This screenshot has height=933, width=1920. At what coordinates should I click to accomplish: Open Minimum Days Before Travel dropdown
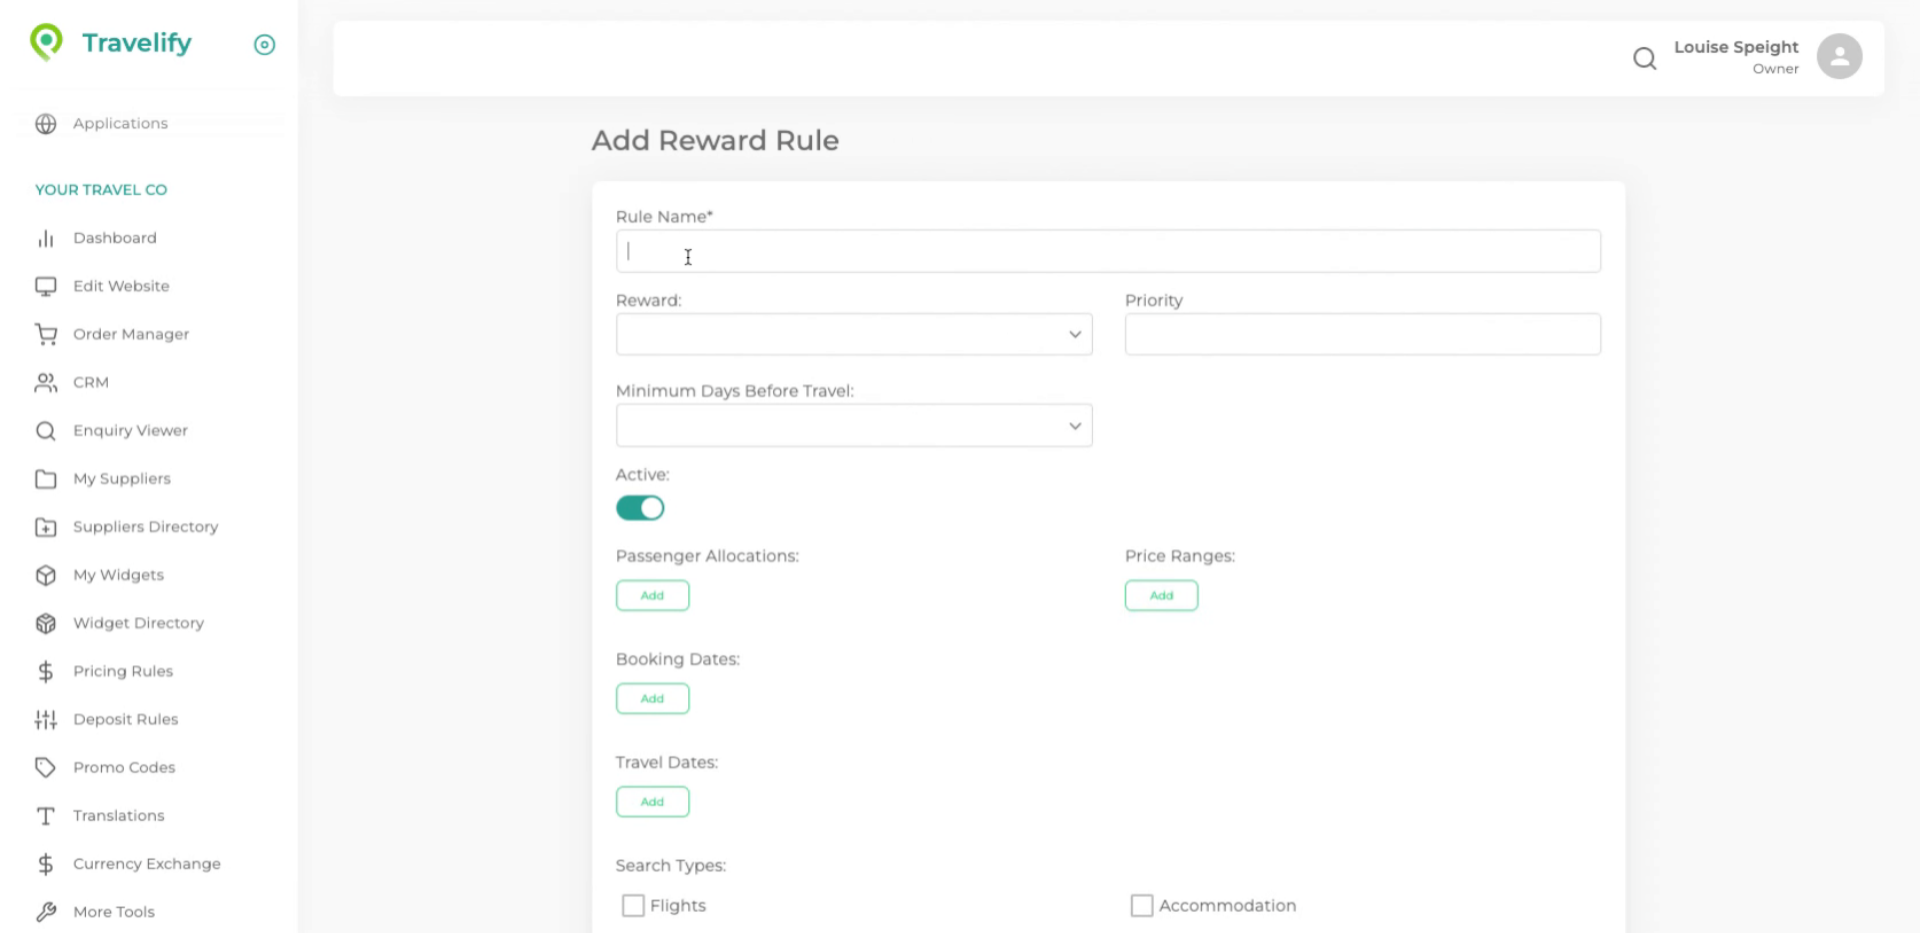click(x=853, y=426)
